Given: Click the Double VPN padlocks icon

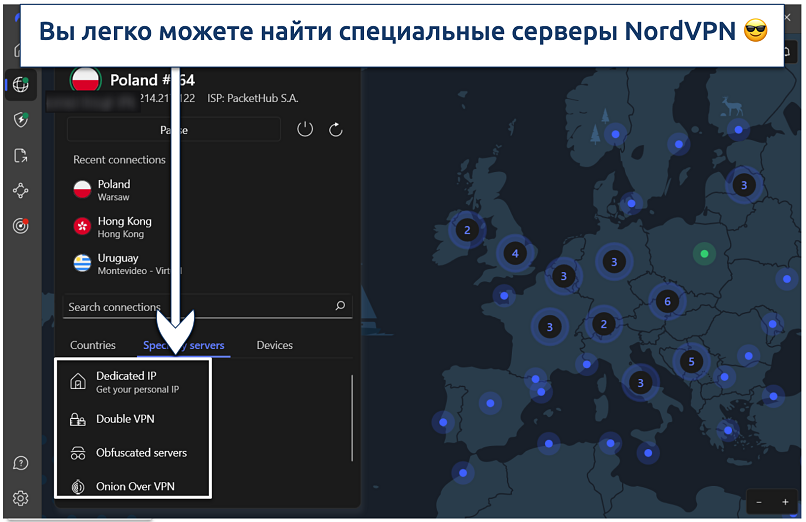Looking at the screenshot, I should click(78, 419).
